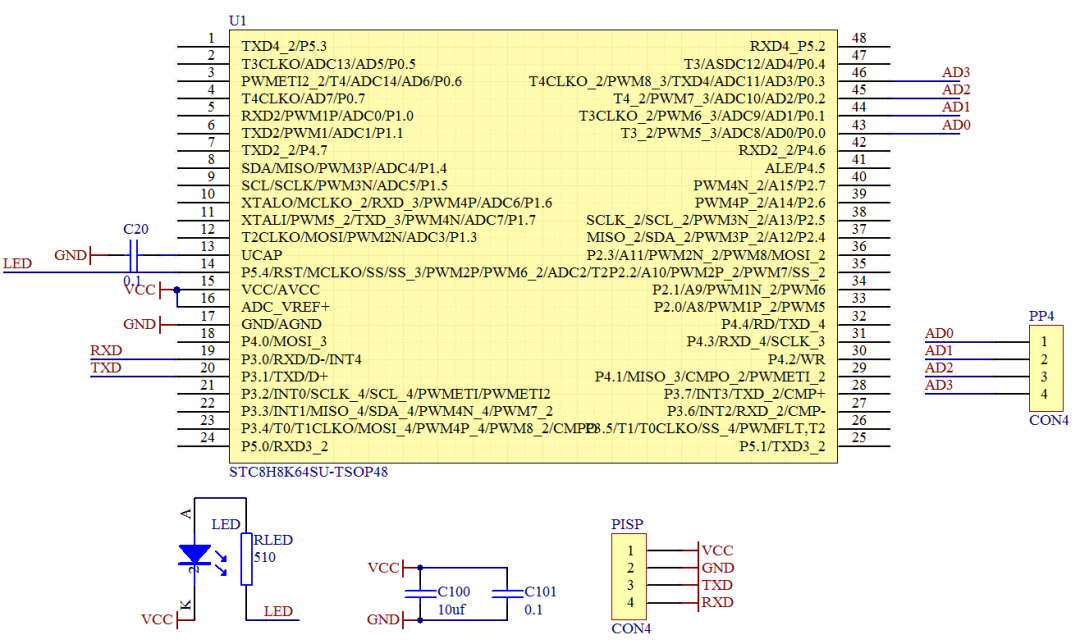Screen dimensions: 1080x644
Task: Click the LED net label on pin 14 wire
Action: (17, 264)
